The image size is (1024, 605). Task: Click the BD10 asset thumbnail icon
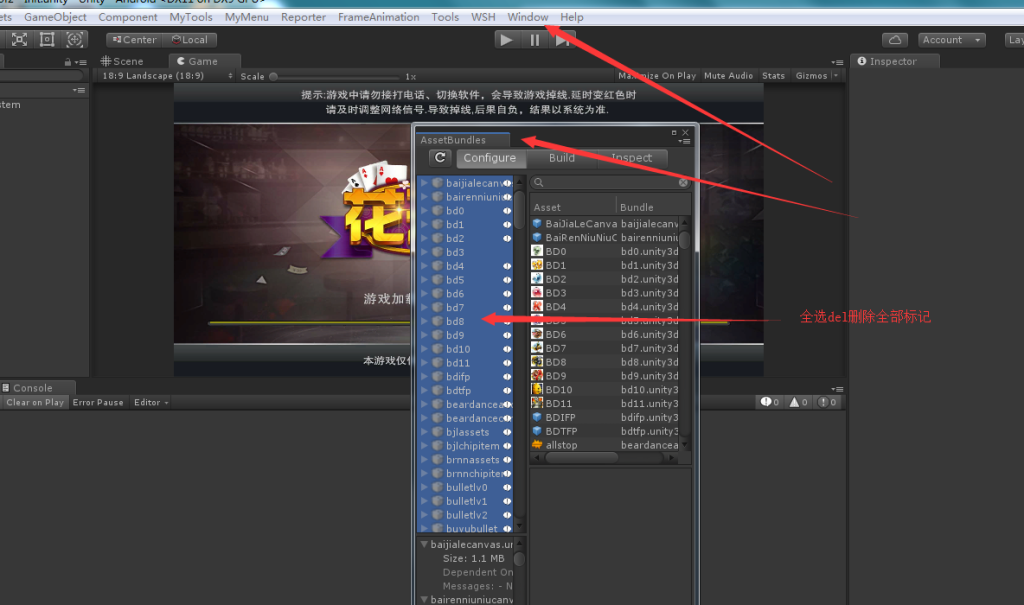click(537, 389)
